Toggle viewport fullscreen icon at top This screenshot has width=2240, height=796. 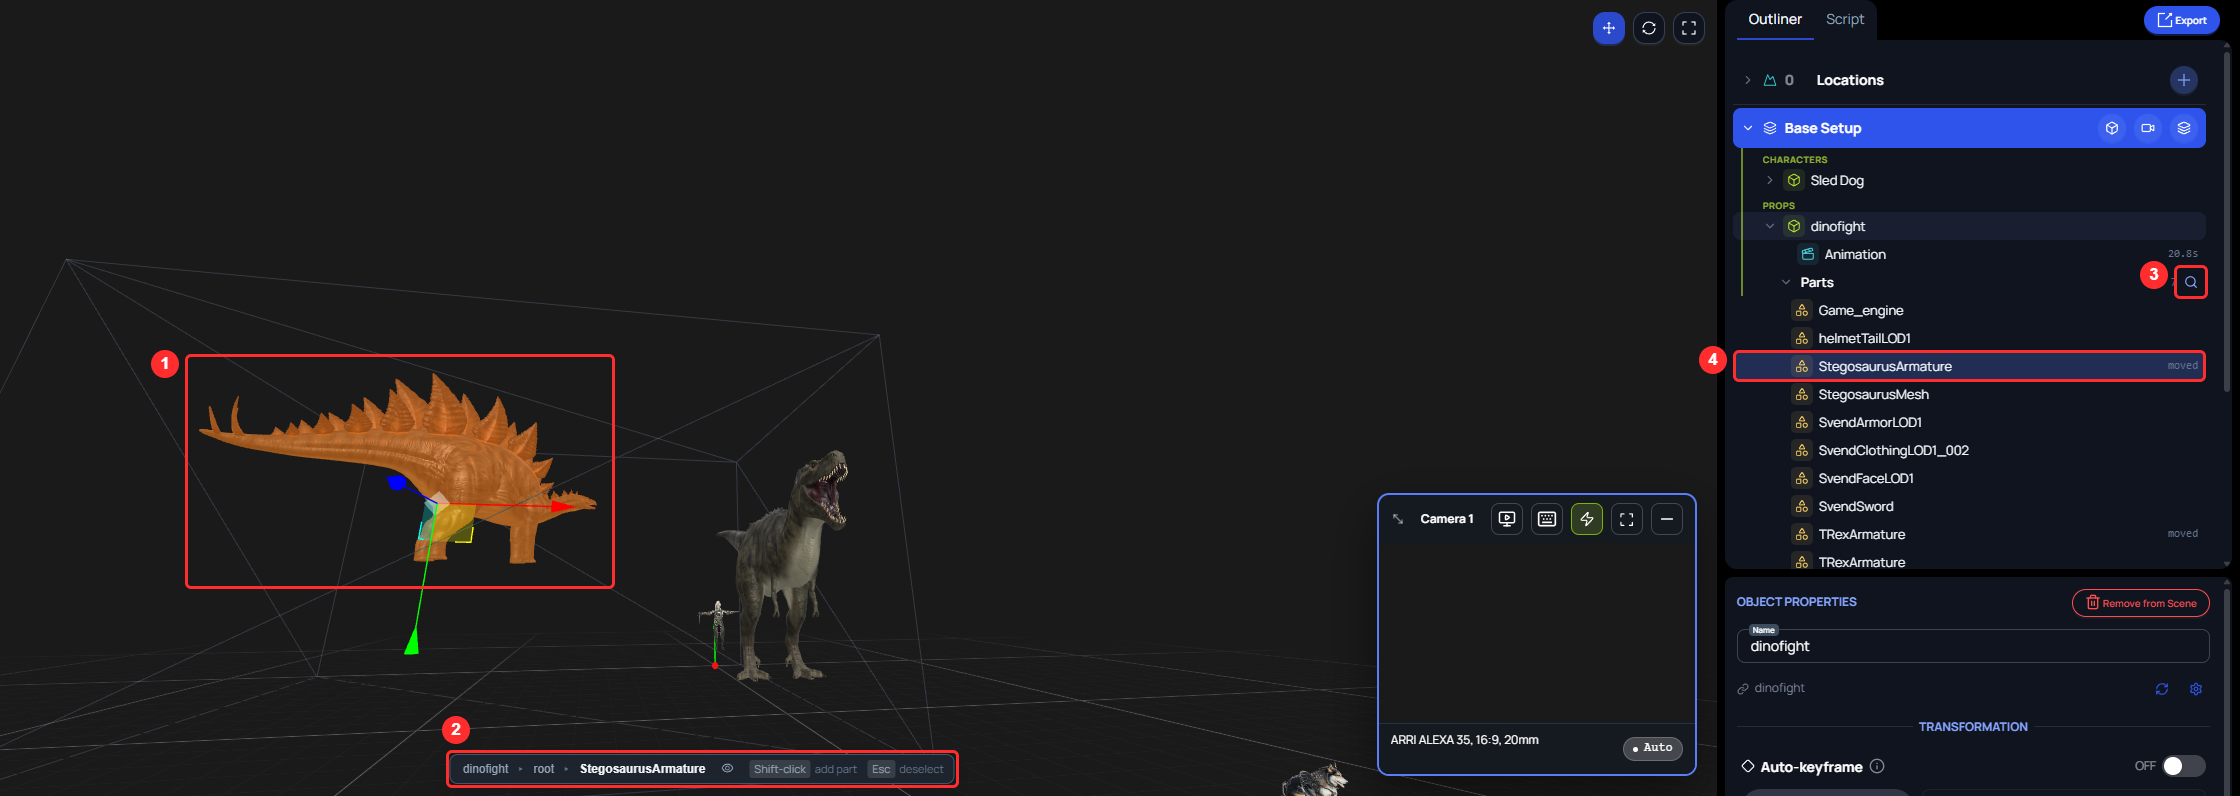1689,28
